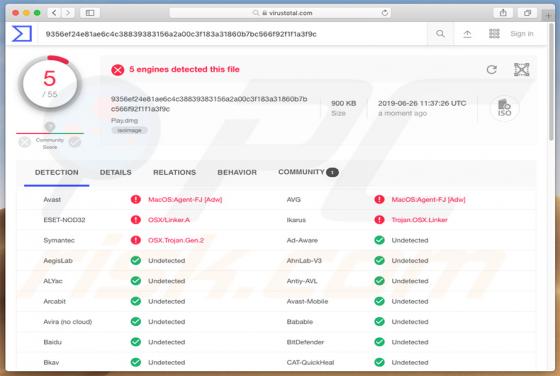560x376 pixels.
Task: Click the 900 KB size value
Action: pos(343,103)
